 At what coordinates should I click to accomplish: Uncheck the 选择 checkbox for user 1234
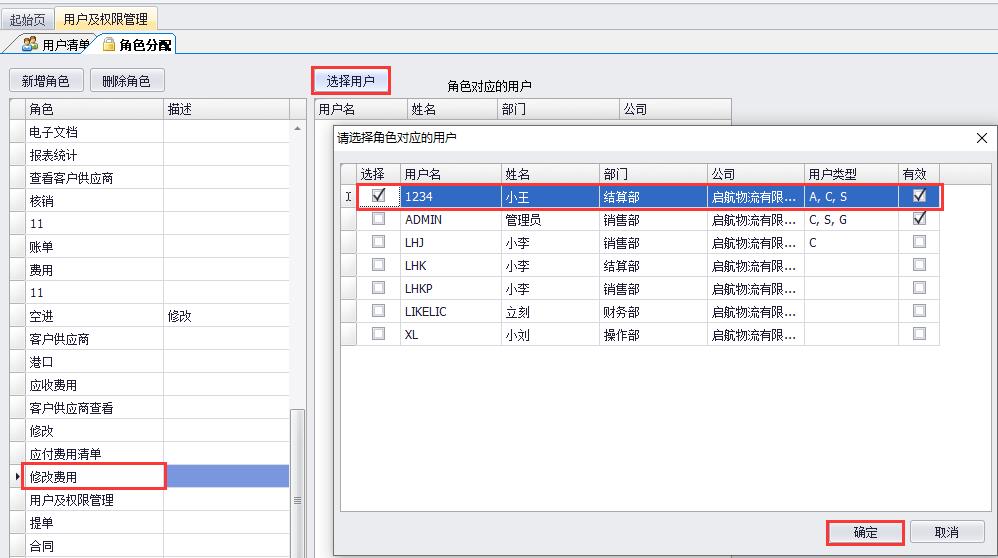tap(378, 196)
